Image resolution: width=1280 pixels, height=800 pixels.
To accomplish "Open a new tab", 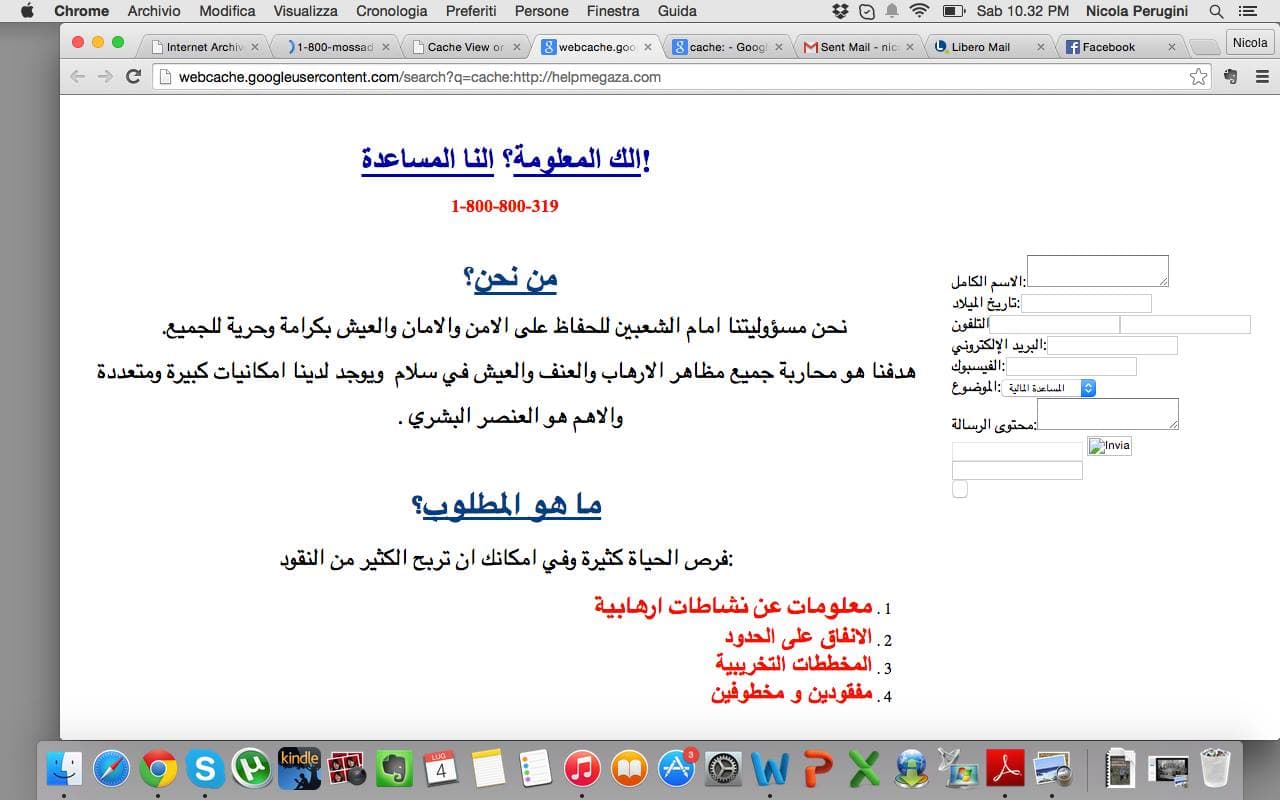I will click(1207, 47).
